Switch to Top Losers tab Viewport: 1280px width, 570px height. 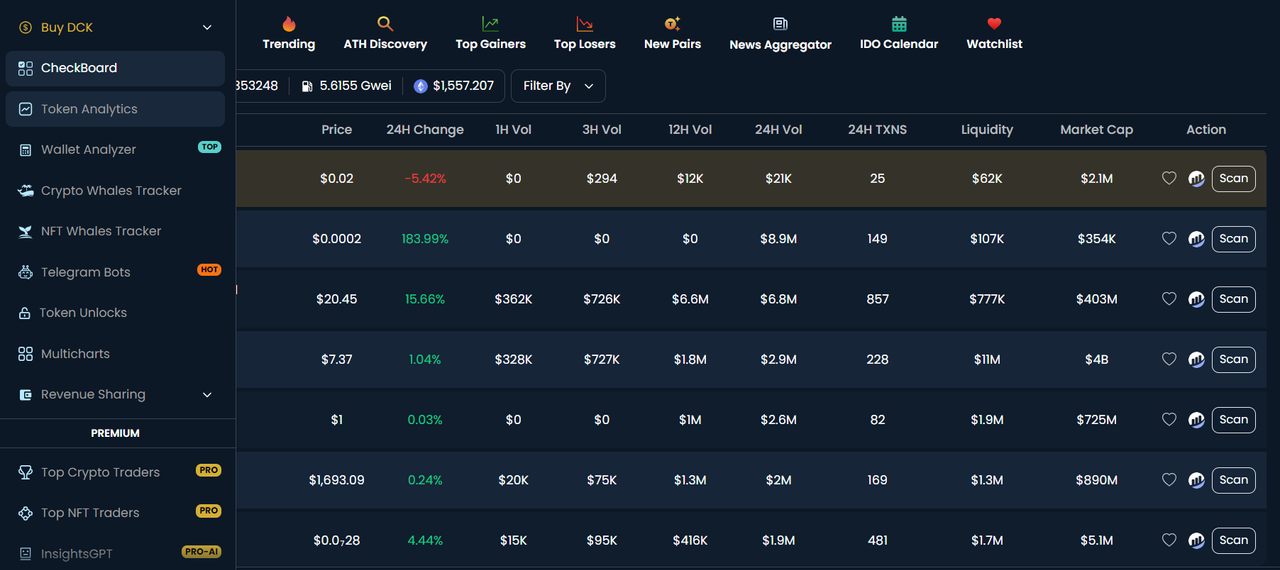tap(585, 33)
